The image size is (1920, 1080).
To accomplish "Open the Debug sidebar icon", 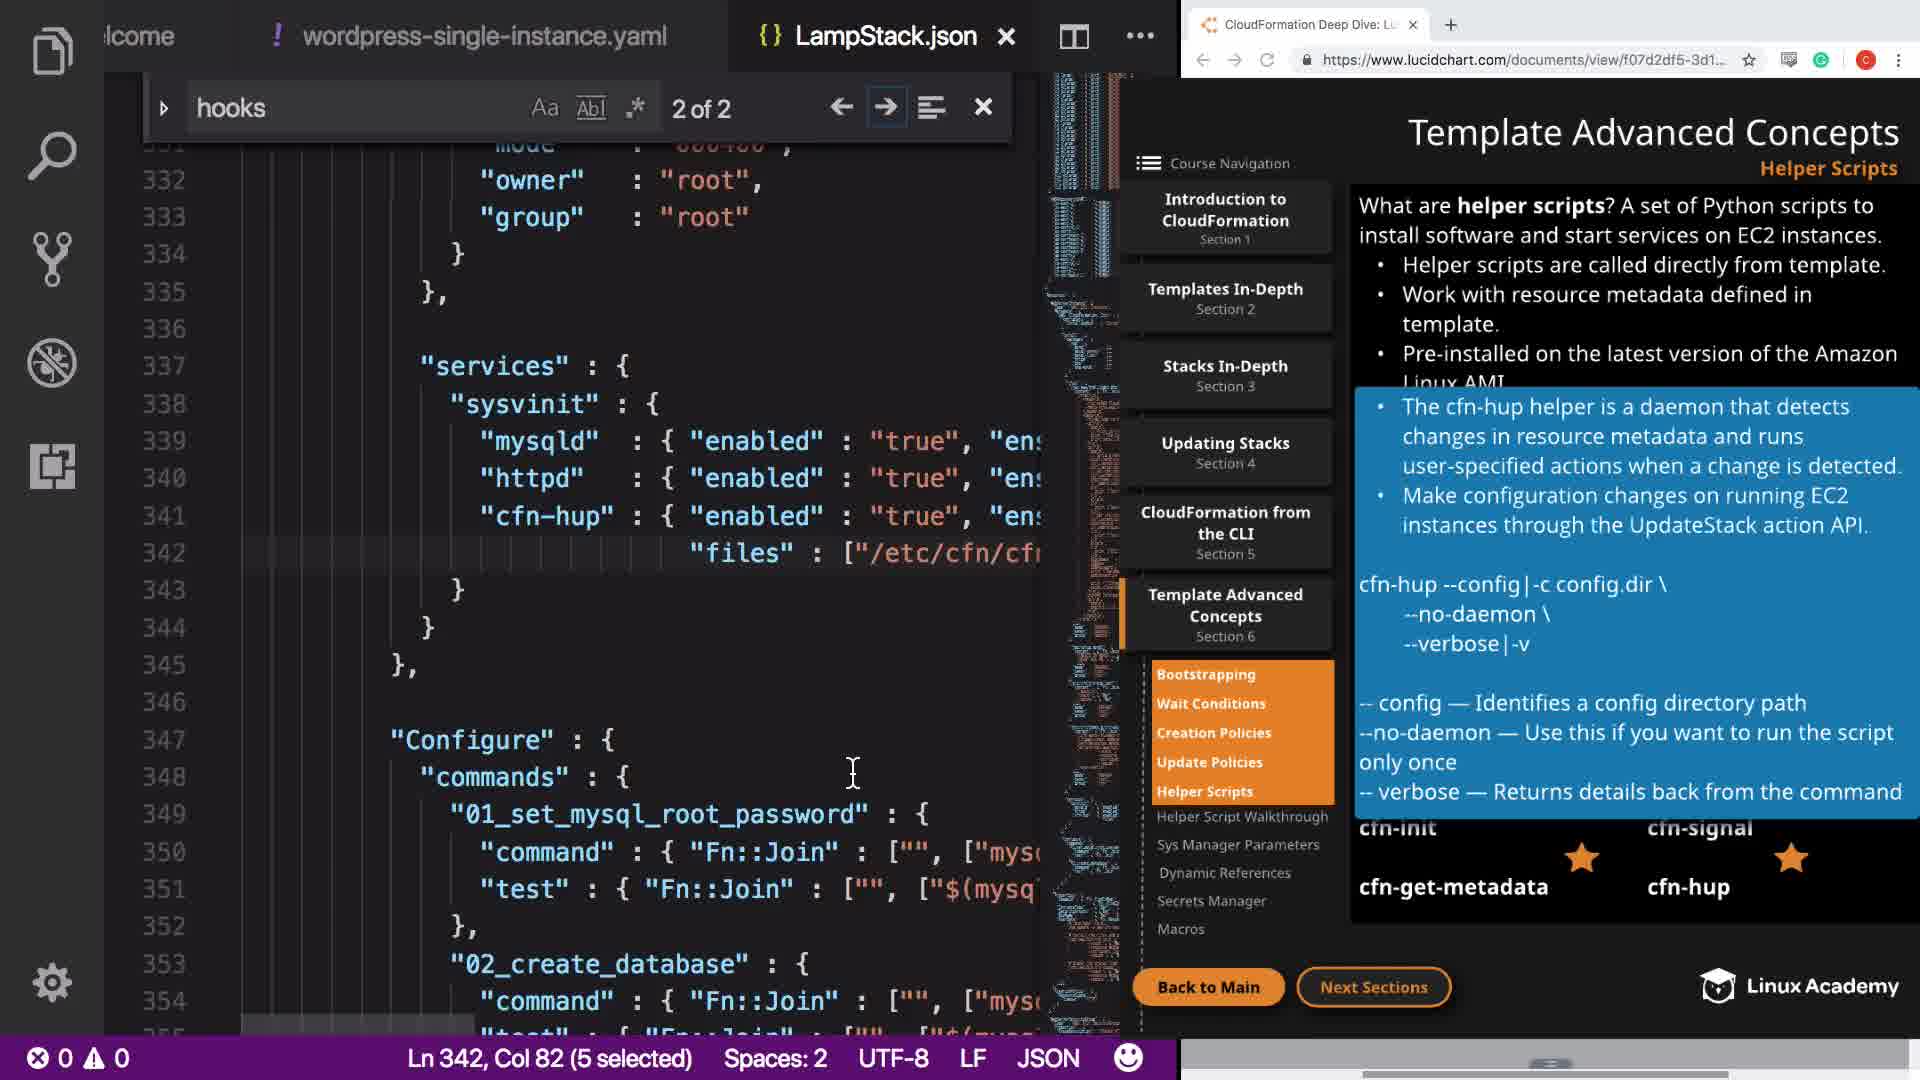I will point(52,362).
